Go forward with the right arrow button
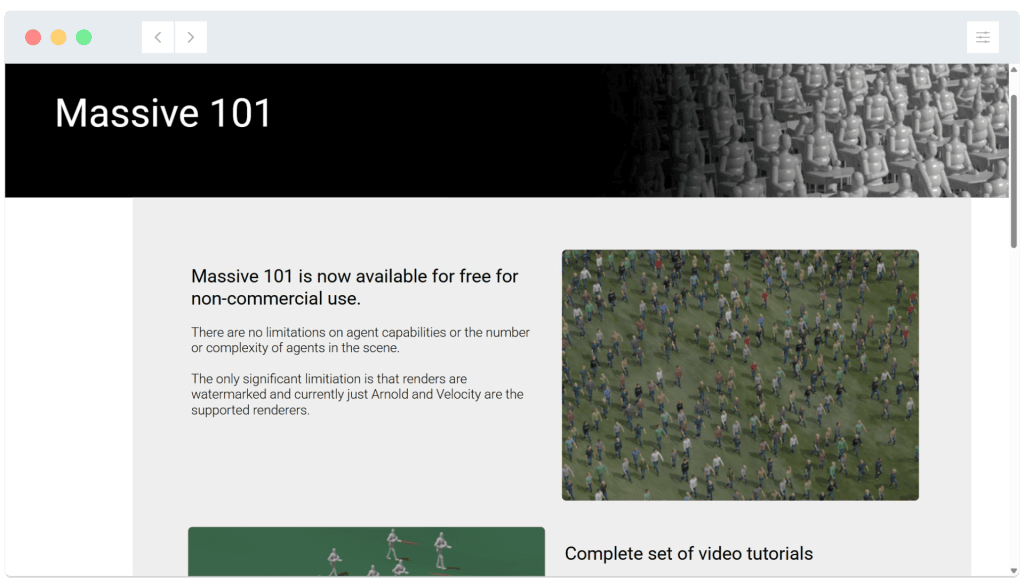This screenshot has width=1024, height=587. (191, 37)
